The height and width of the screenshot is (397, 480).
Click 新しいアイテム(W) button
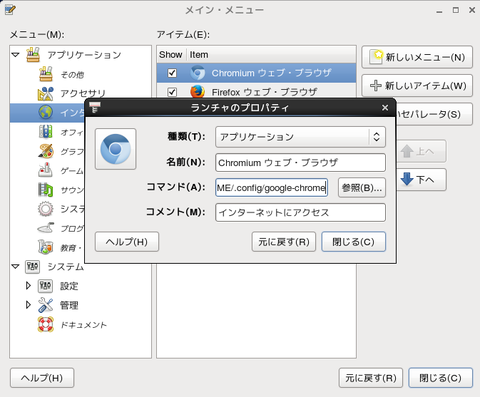pyautogui.click(x=417, y=86)
